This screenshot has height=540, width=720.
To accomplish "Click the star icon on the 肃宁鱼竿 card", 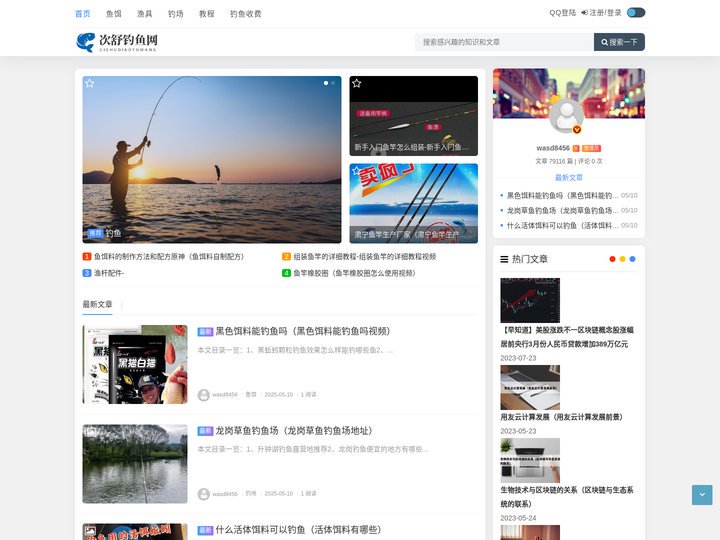I will click(x=355, y=170).
